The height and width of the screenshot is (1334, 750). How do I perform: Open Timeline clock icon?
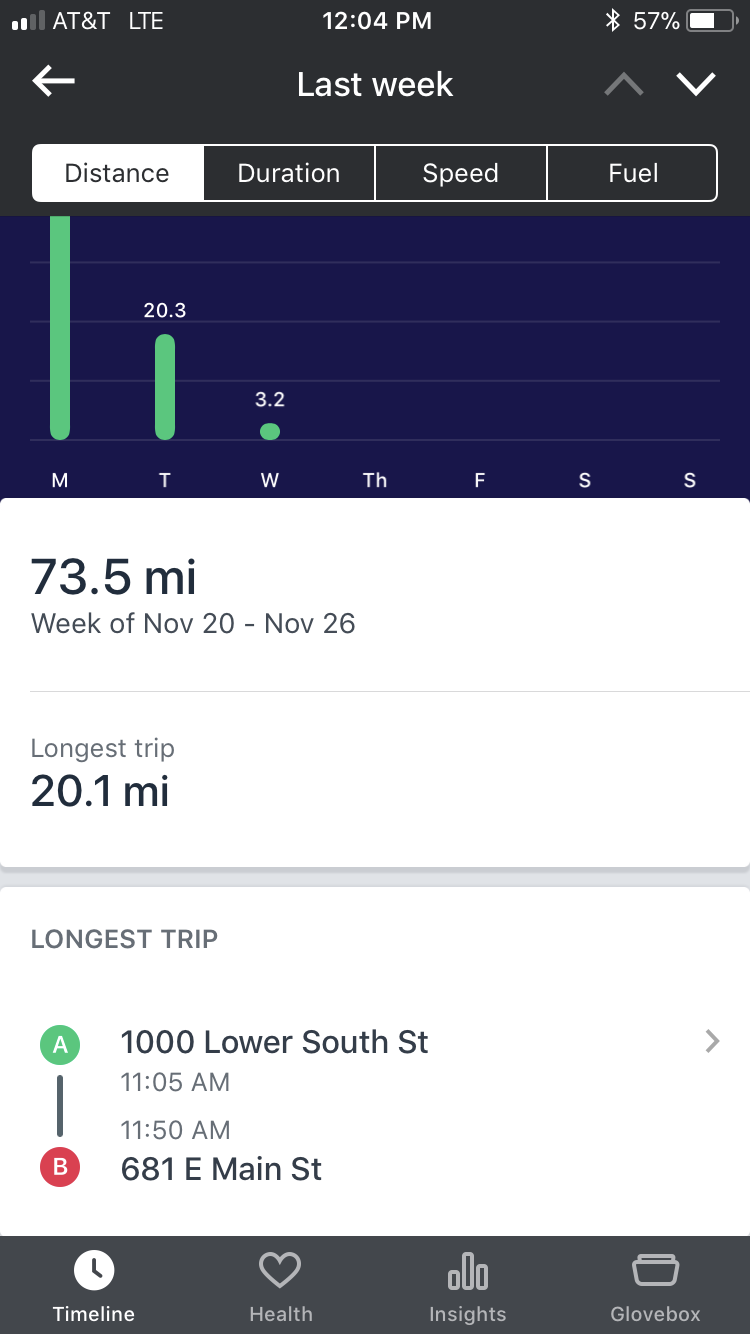(94, 1271)
